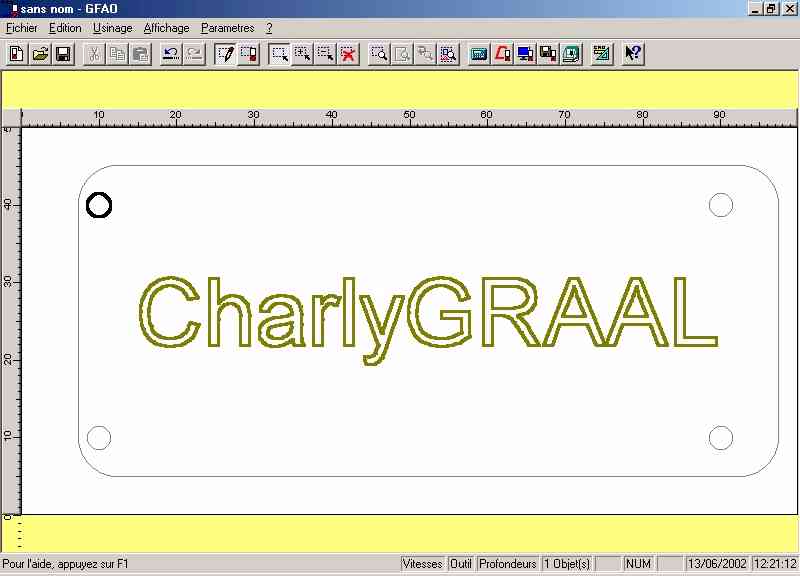Viewport: 800px width, 576px height.
Task: Click the time 12:21:12
Action: pos(775,564)
